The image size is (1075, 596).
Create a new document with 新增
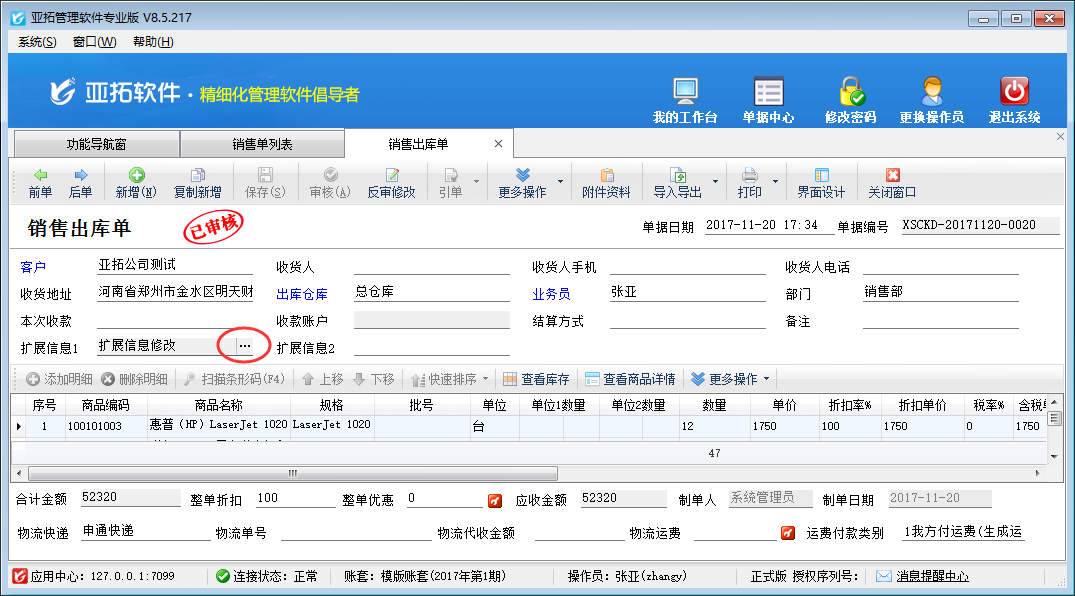135,183
